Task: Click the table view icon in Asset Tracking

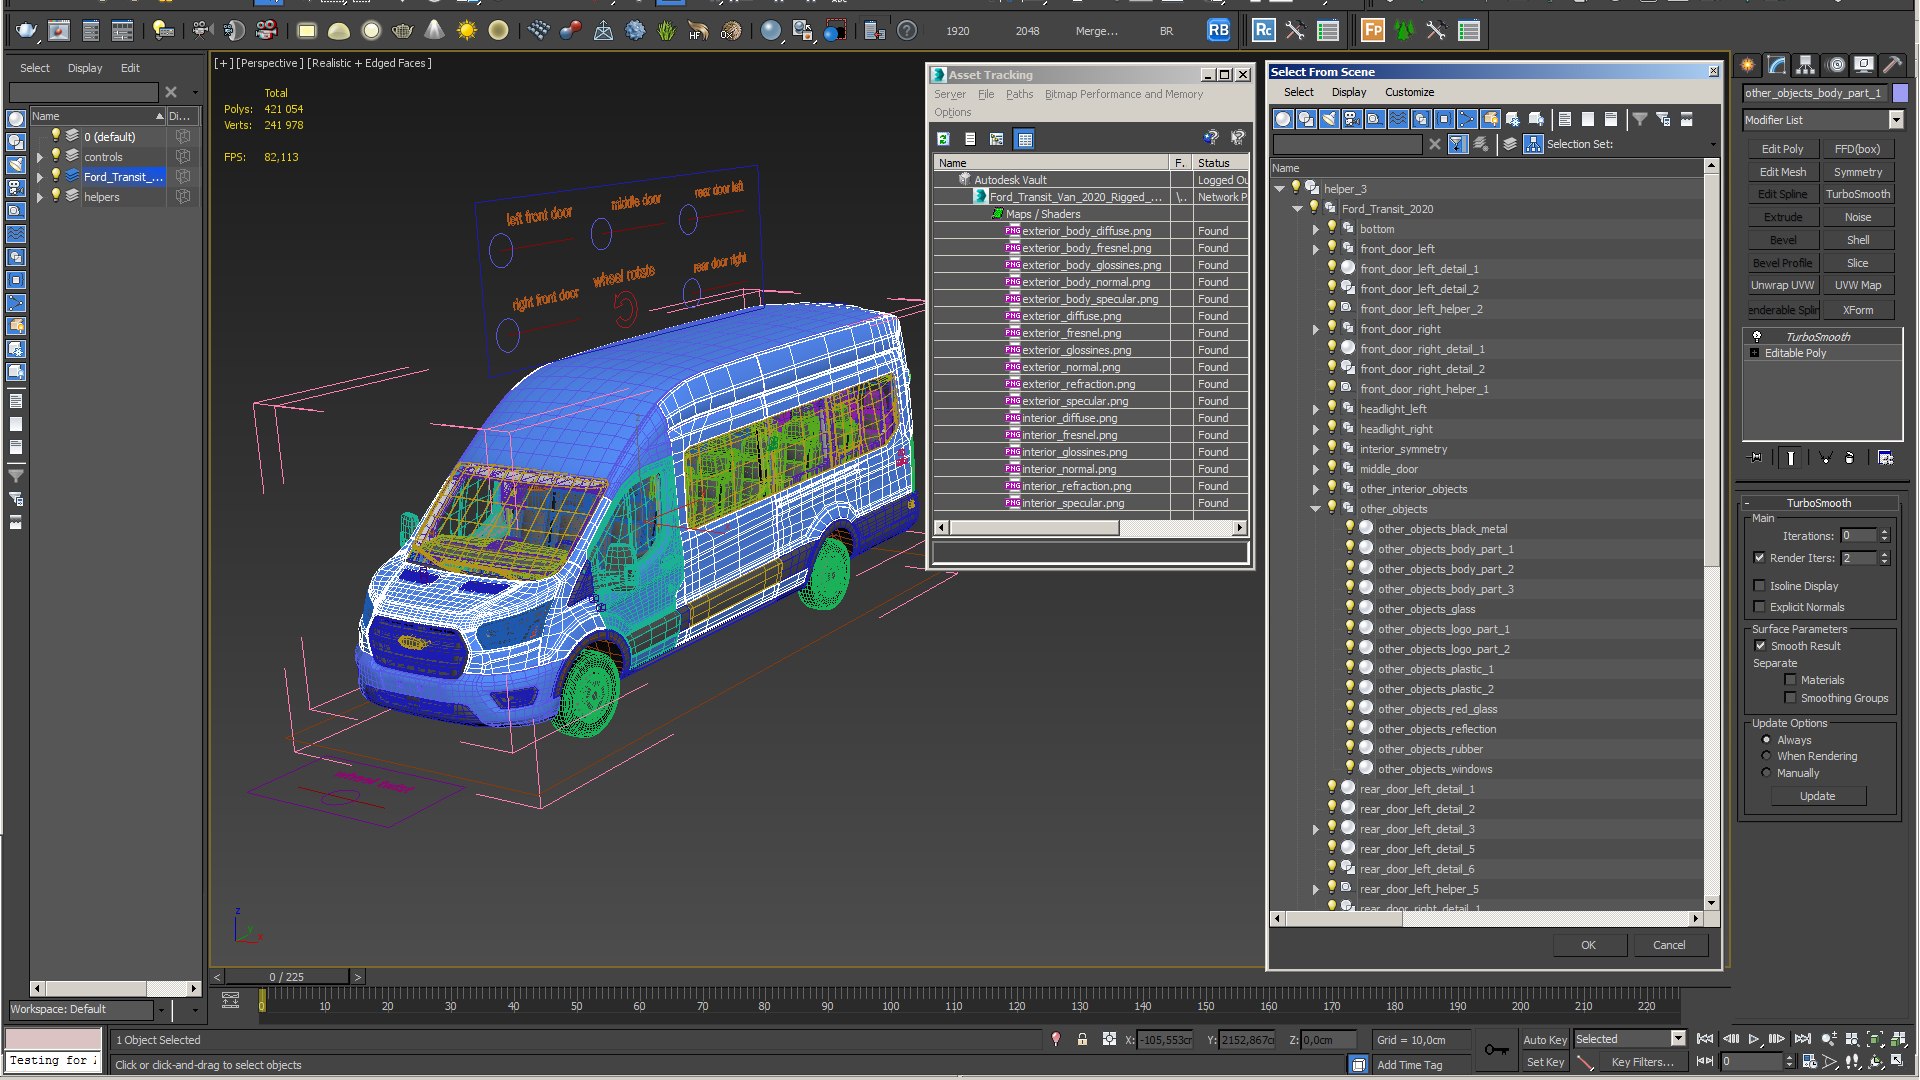Action: [1024, 139]
